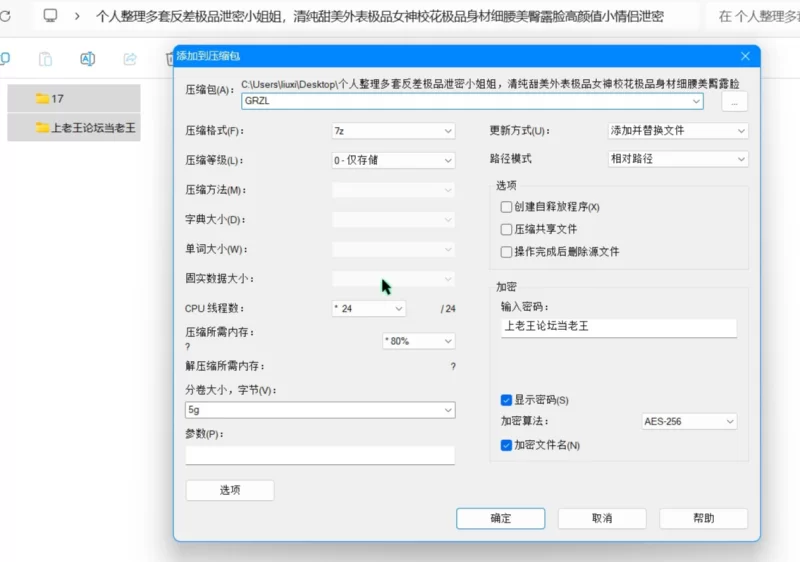800x562 pixels.
Task: Click the 压缩方法(M) disabled dropdown
Action: pyautogui.click(x=393, y=190)
